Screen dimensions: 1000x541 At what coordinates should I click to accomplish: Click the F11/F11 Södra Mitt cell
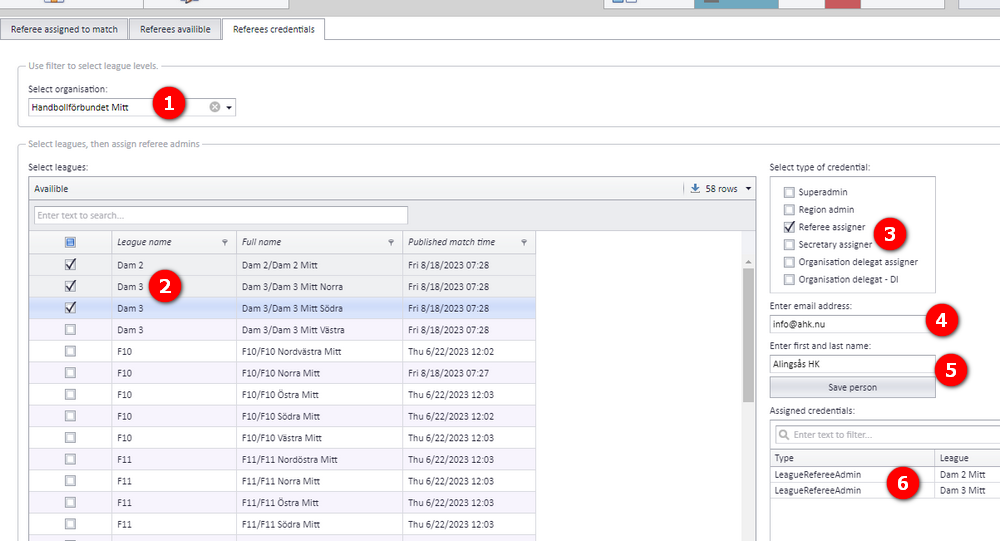320,524
